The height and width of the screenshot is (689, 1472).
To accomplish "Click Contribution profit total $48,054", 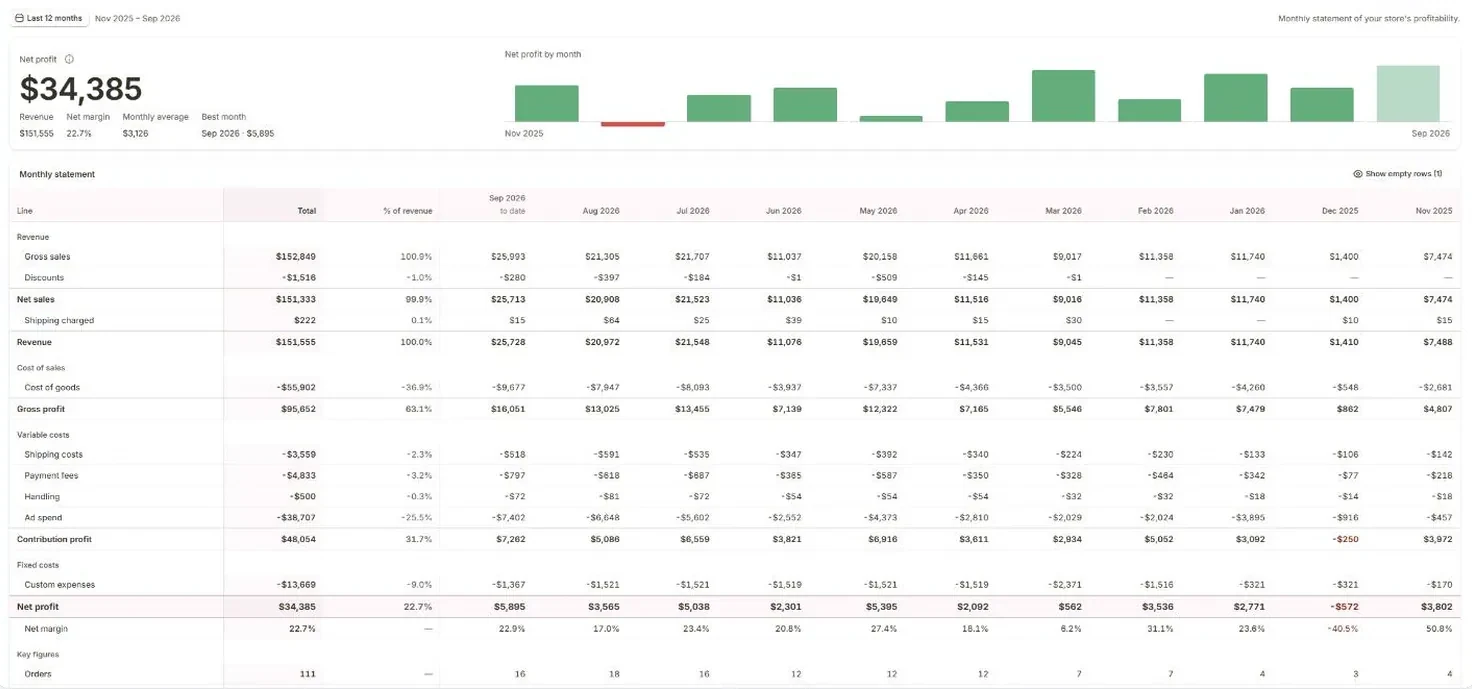I will tap(298, 539).
